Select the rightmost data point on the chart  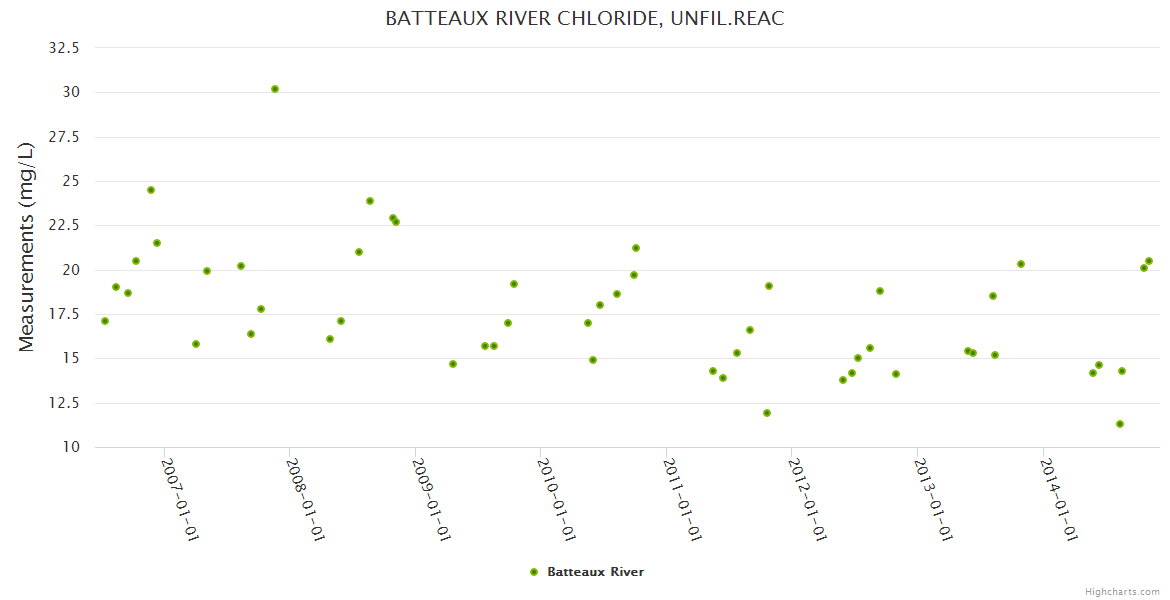click(x=1149, y=261)
